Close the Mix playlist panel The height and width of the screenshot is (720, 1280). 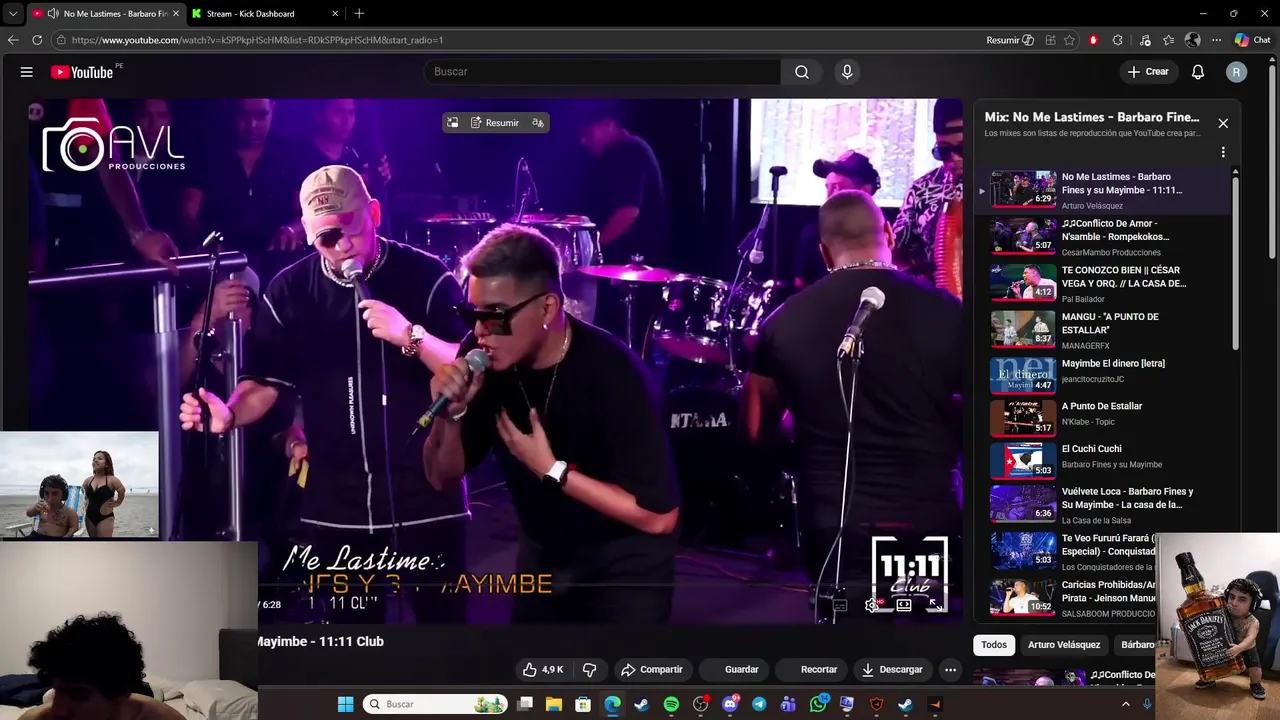coord(1223,123)
